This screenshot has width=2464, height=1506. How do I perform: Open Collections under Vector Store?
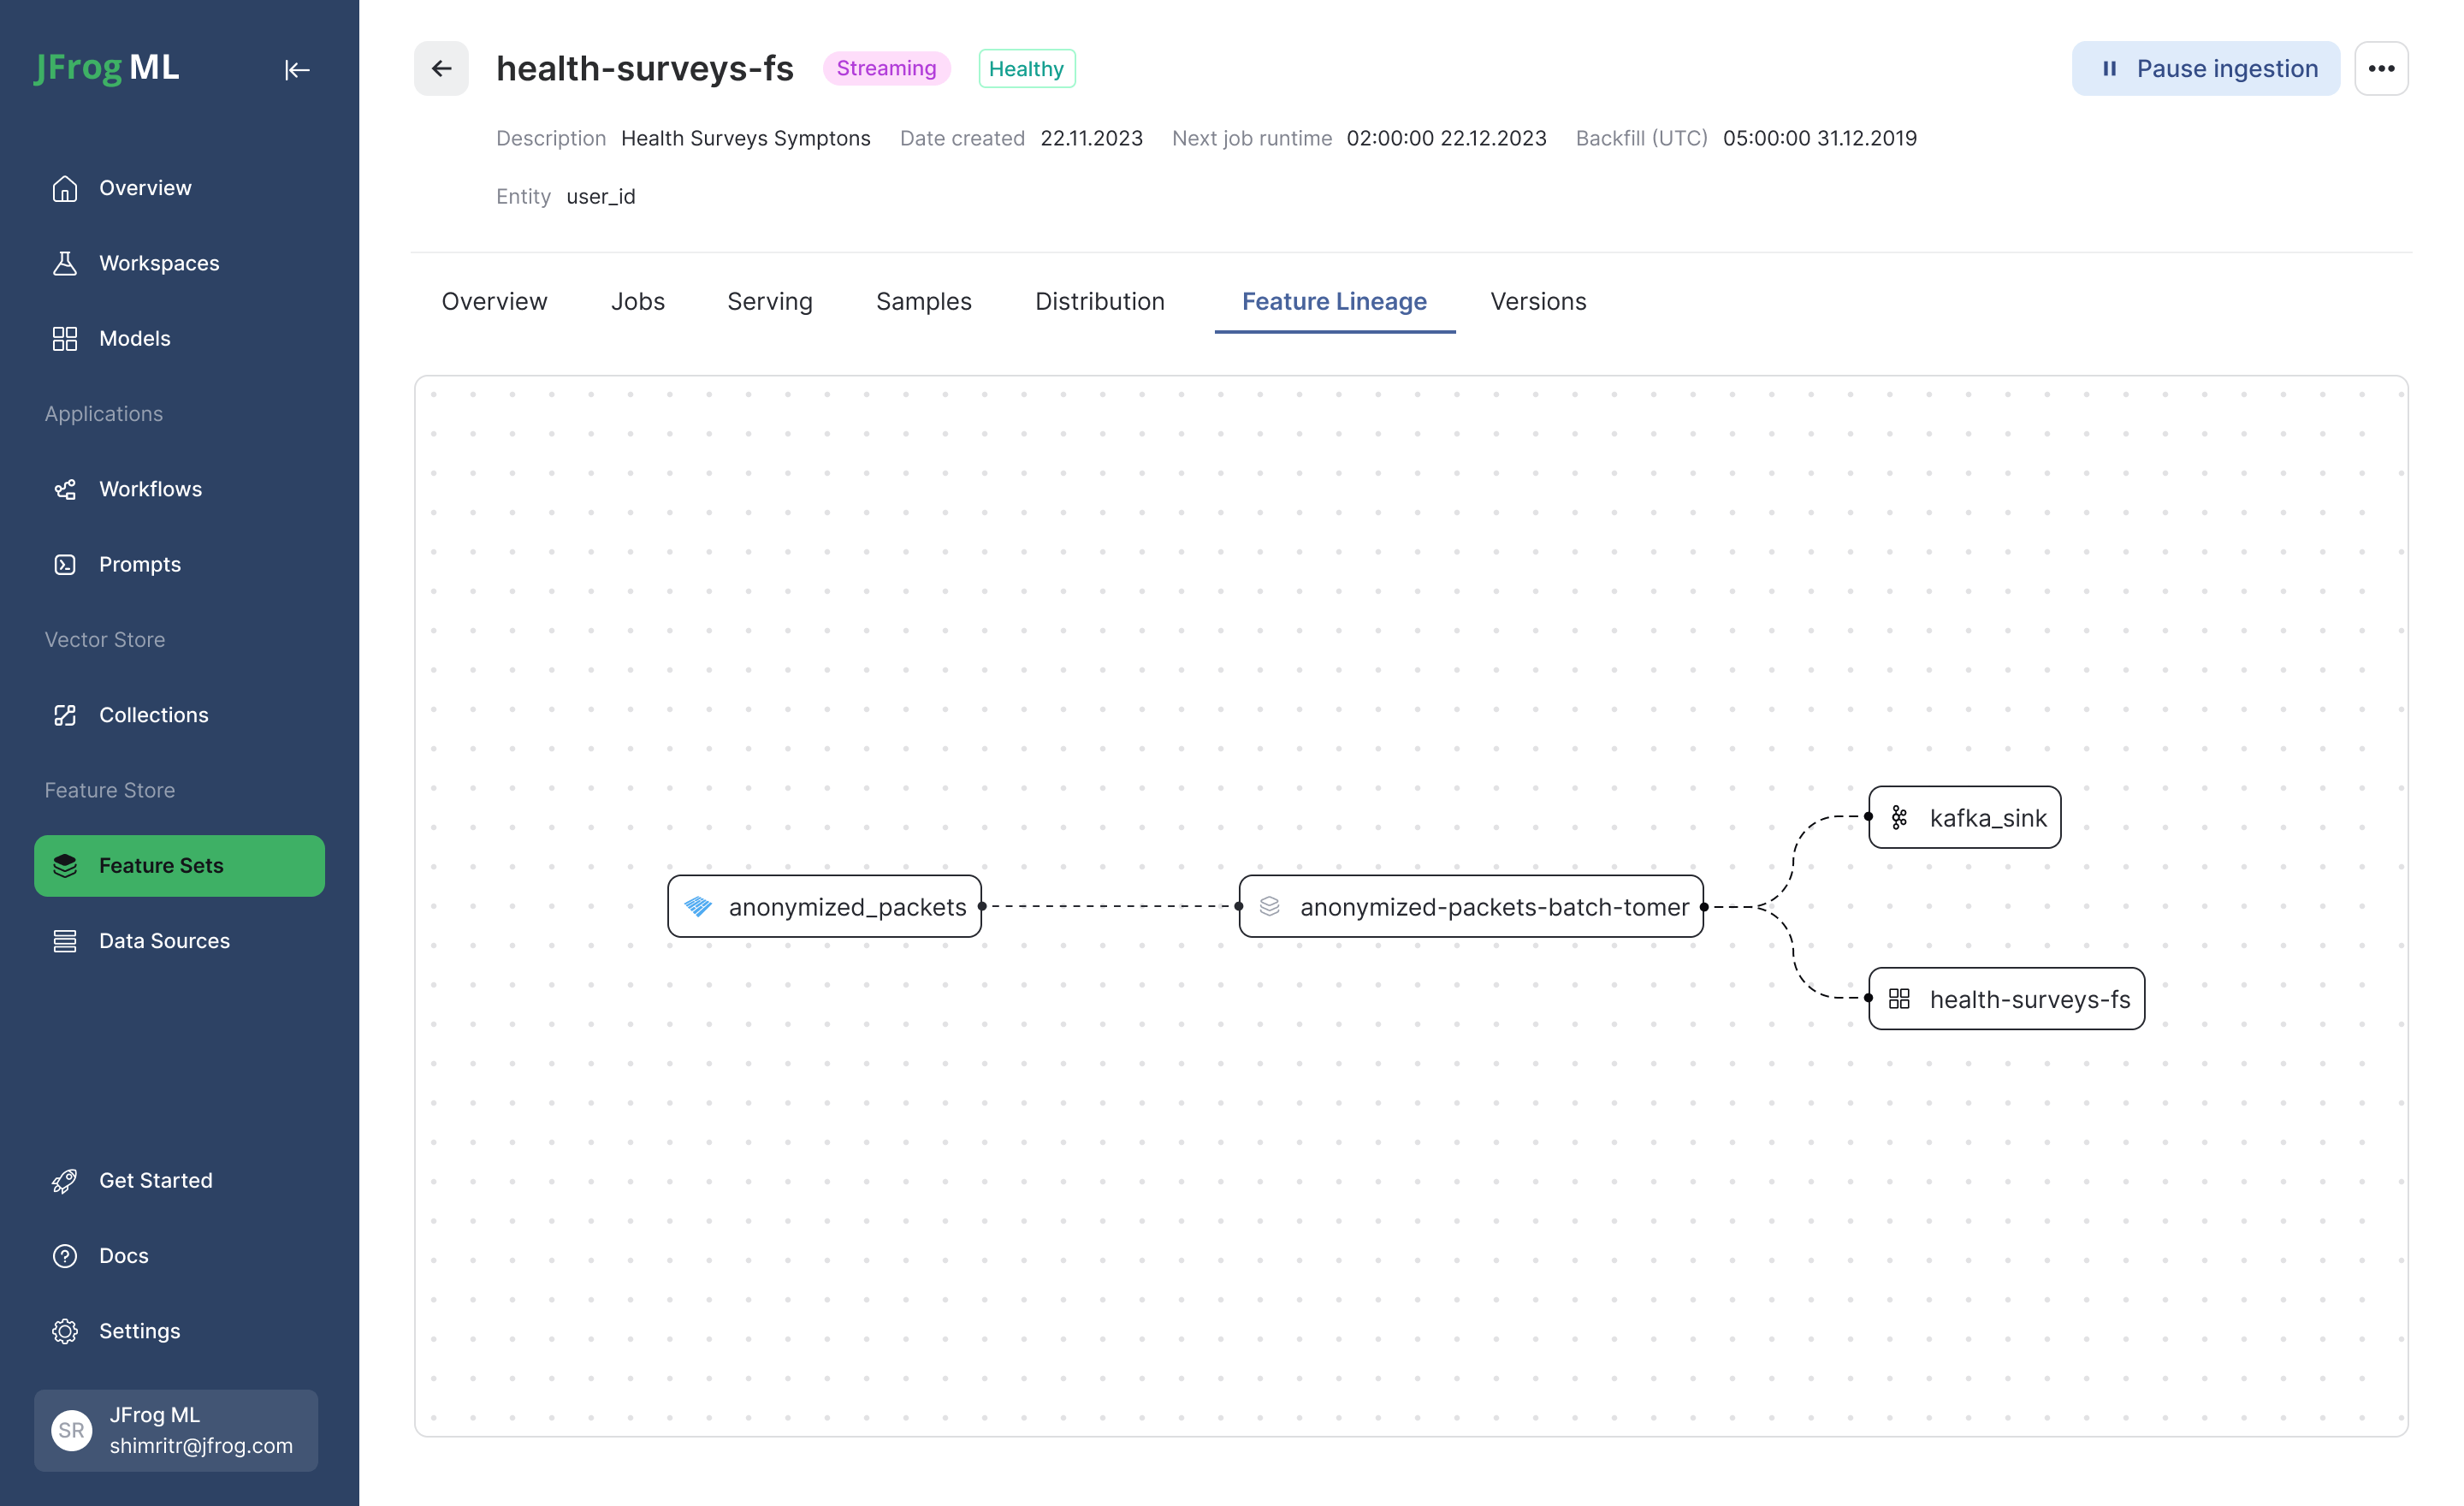[180, 715]
